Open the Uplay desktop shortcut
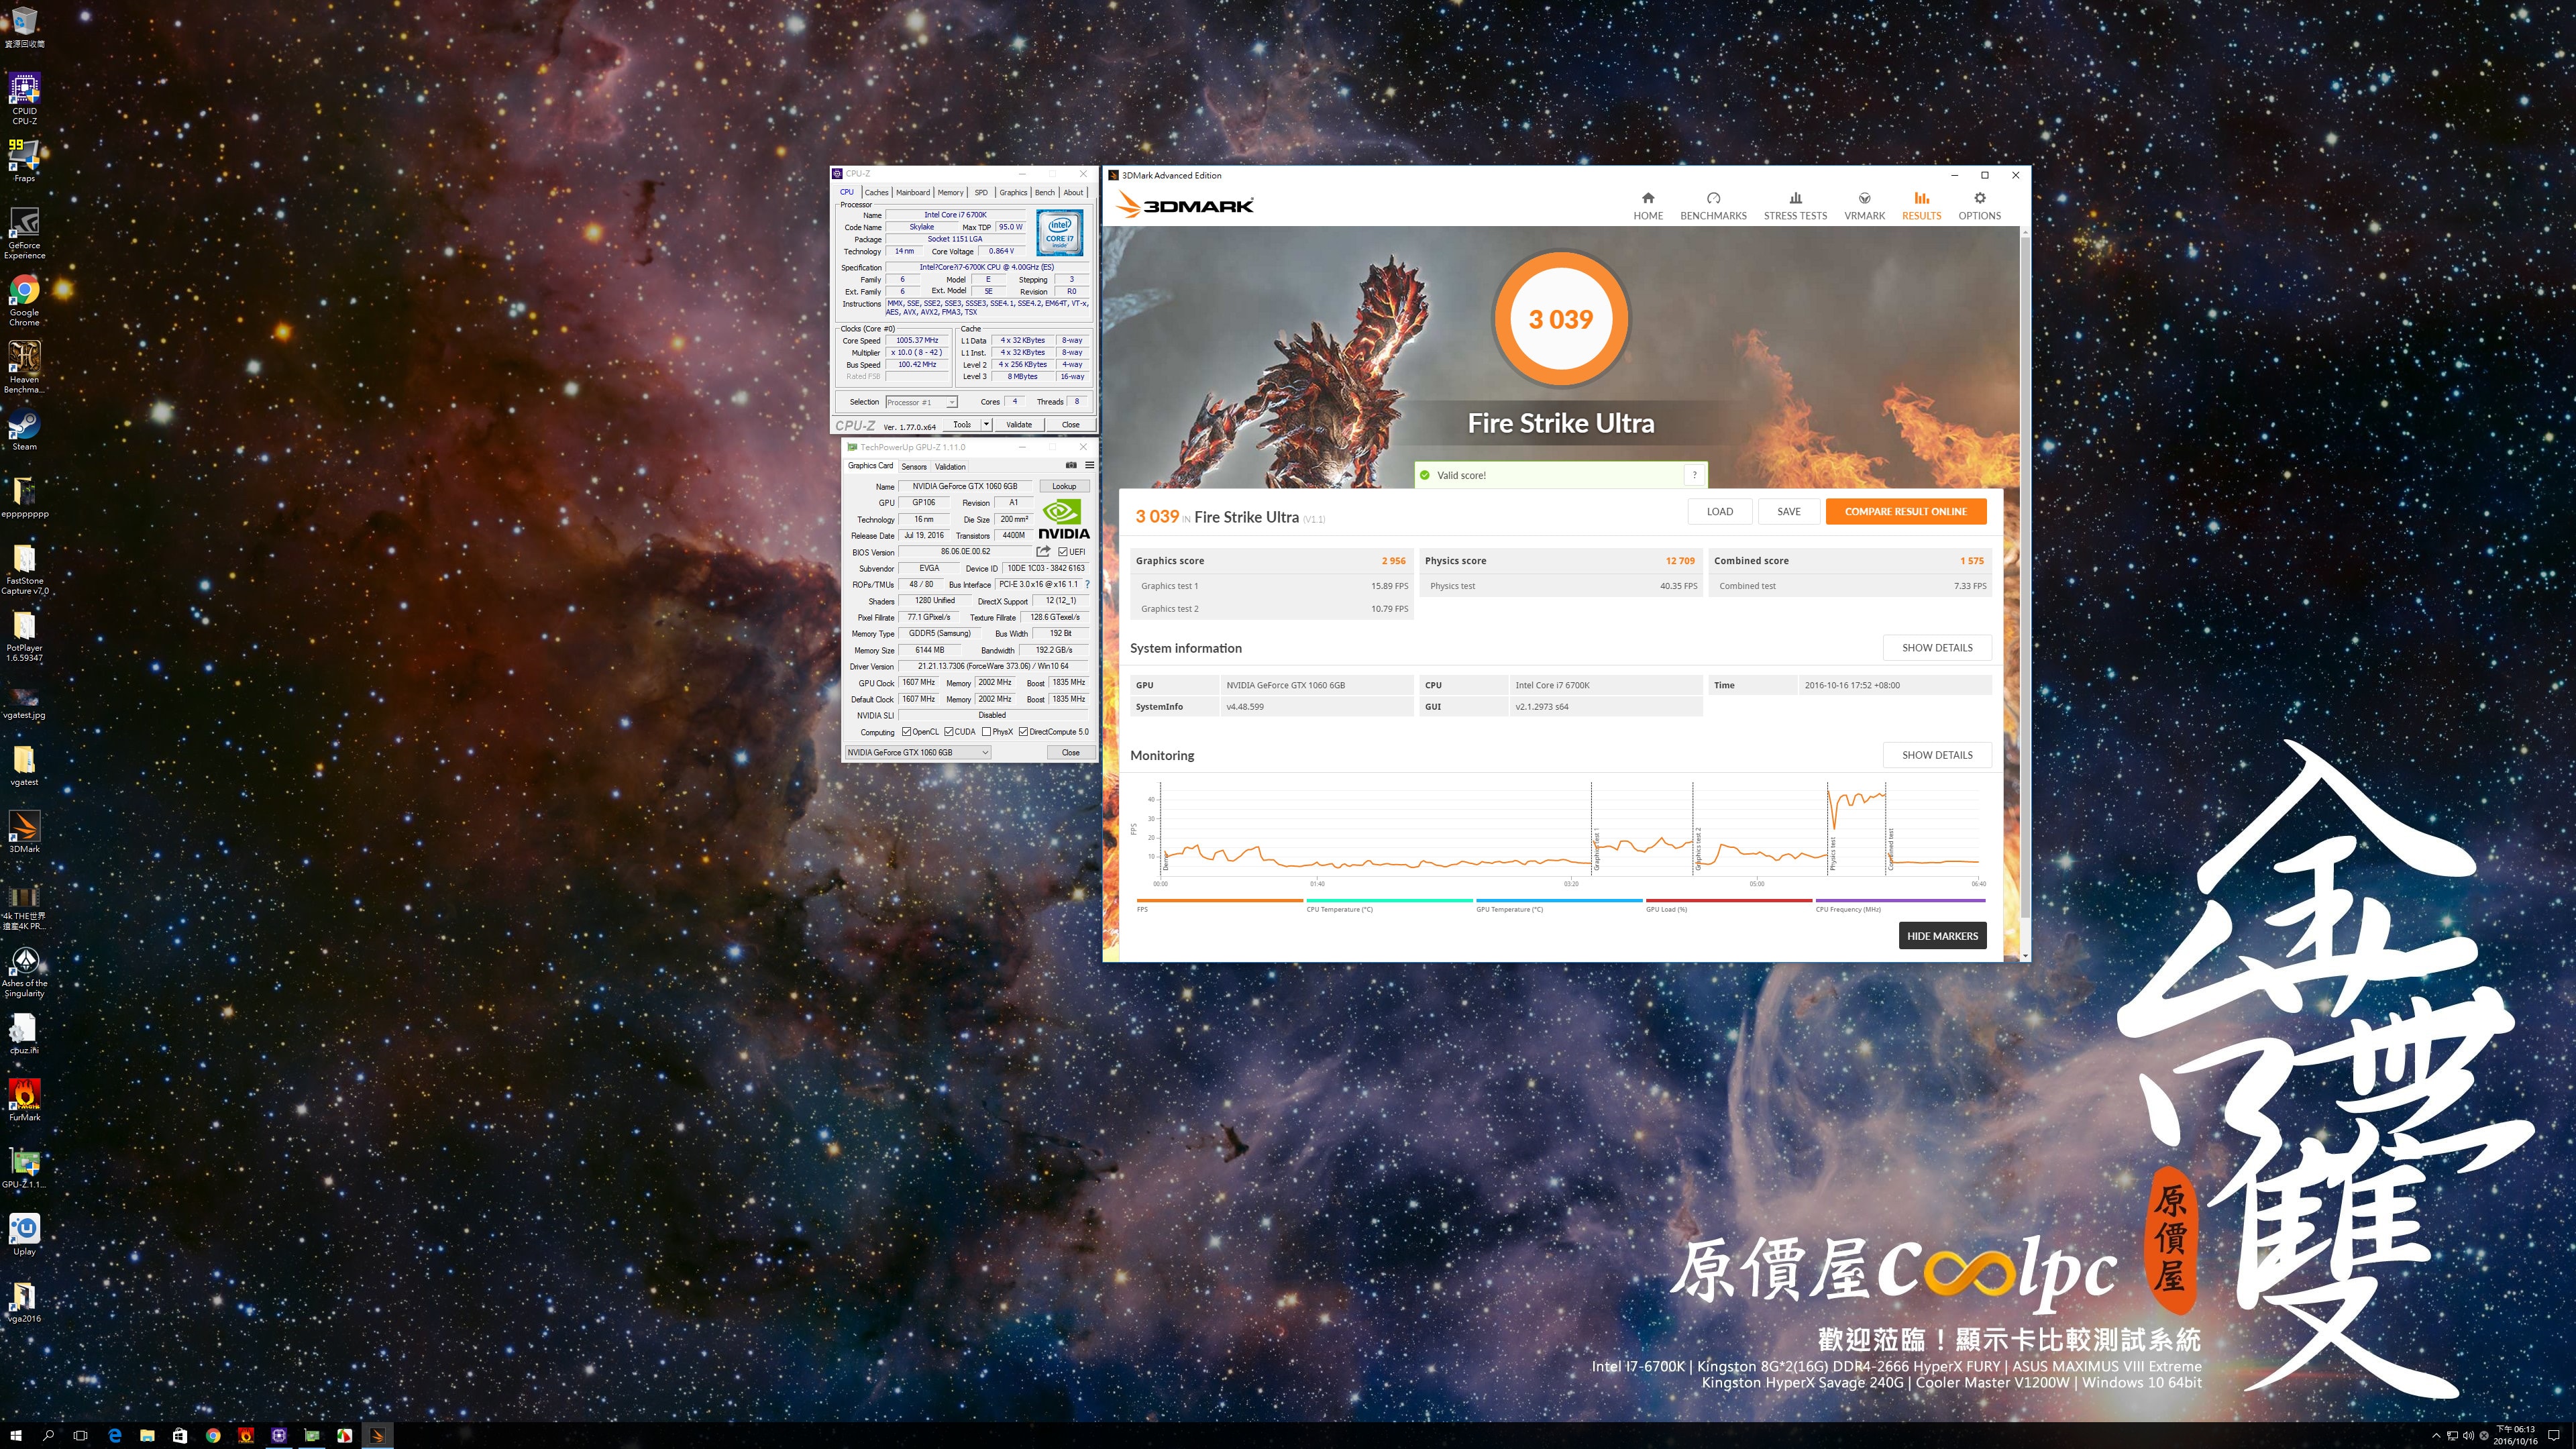This screenshot has height=1449, width=2576. click(24, 1234)
